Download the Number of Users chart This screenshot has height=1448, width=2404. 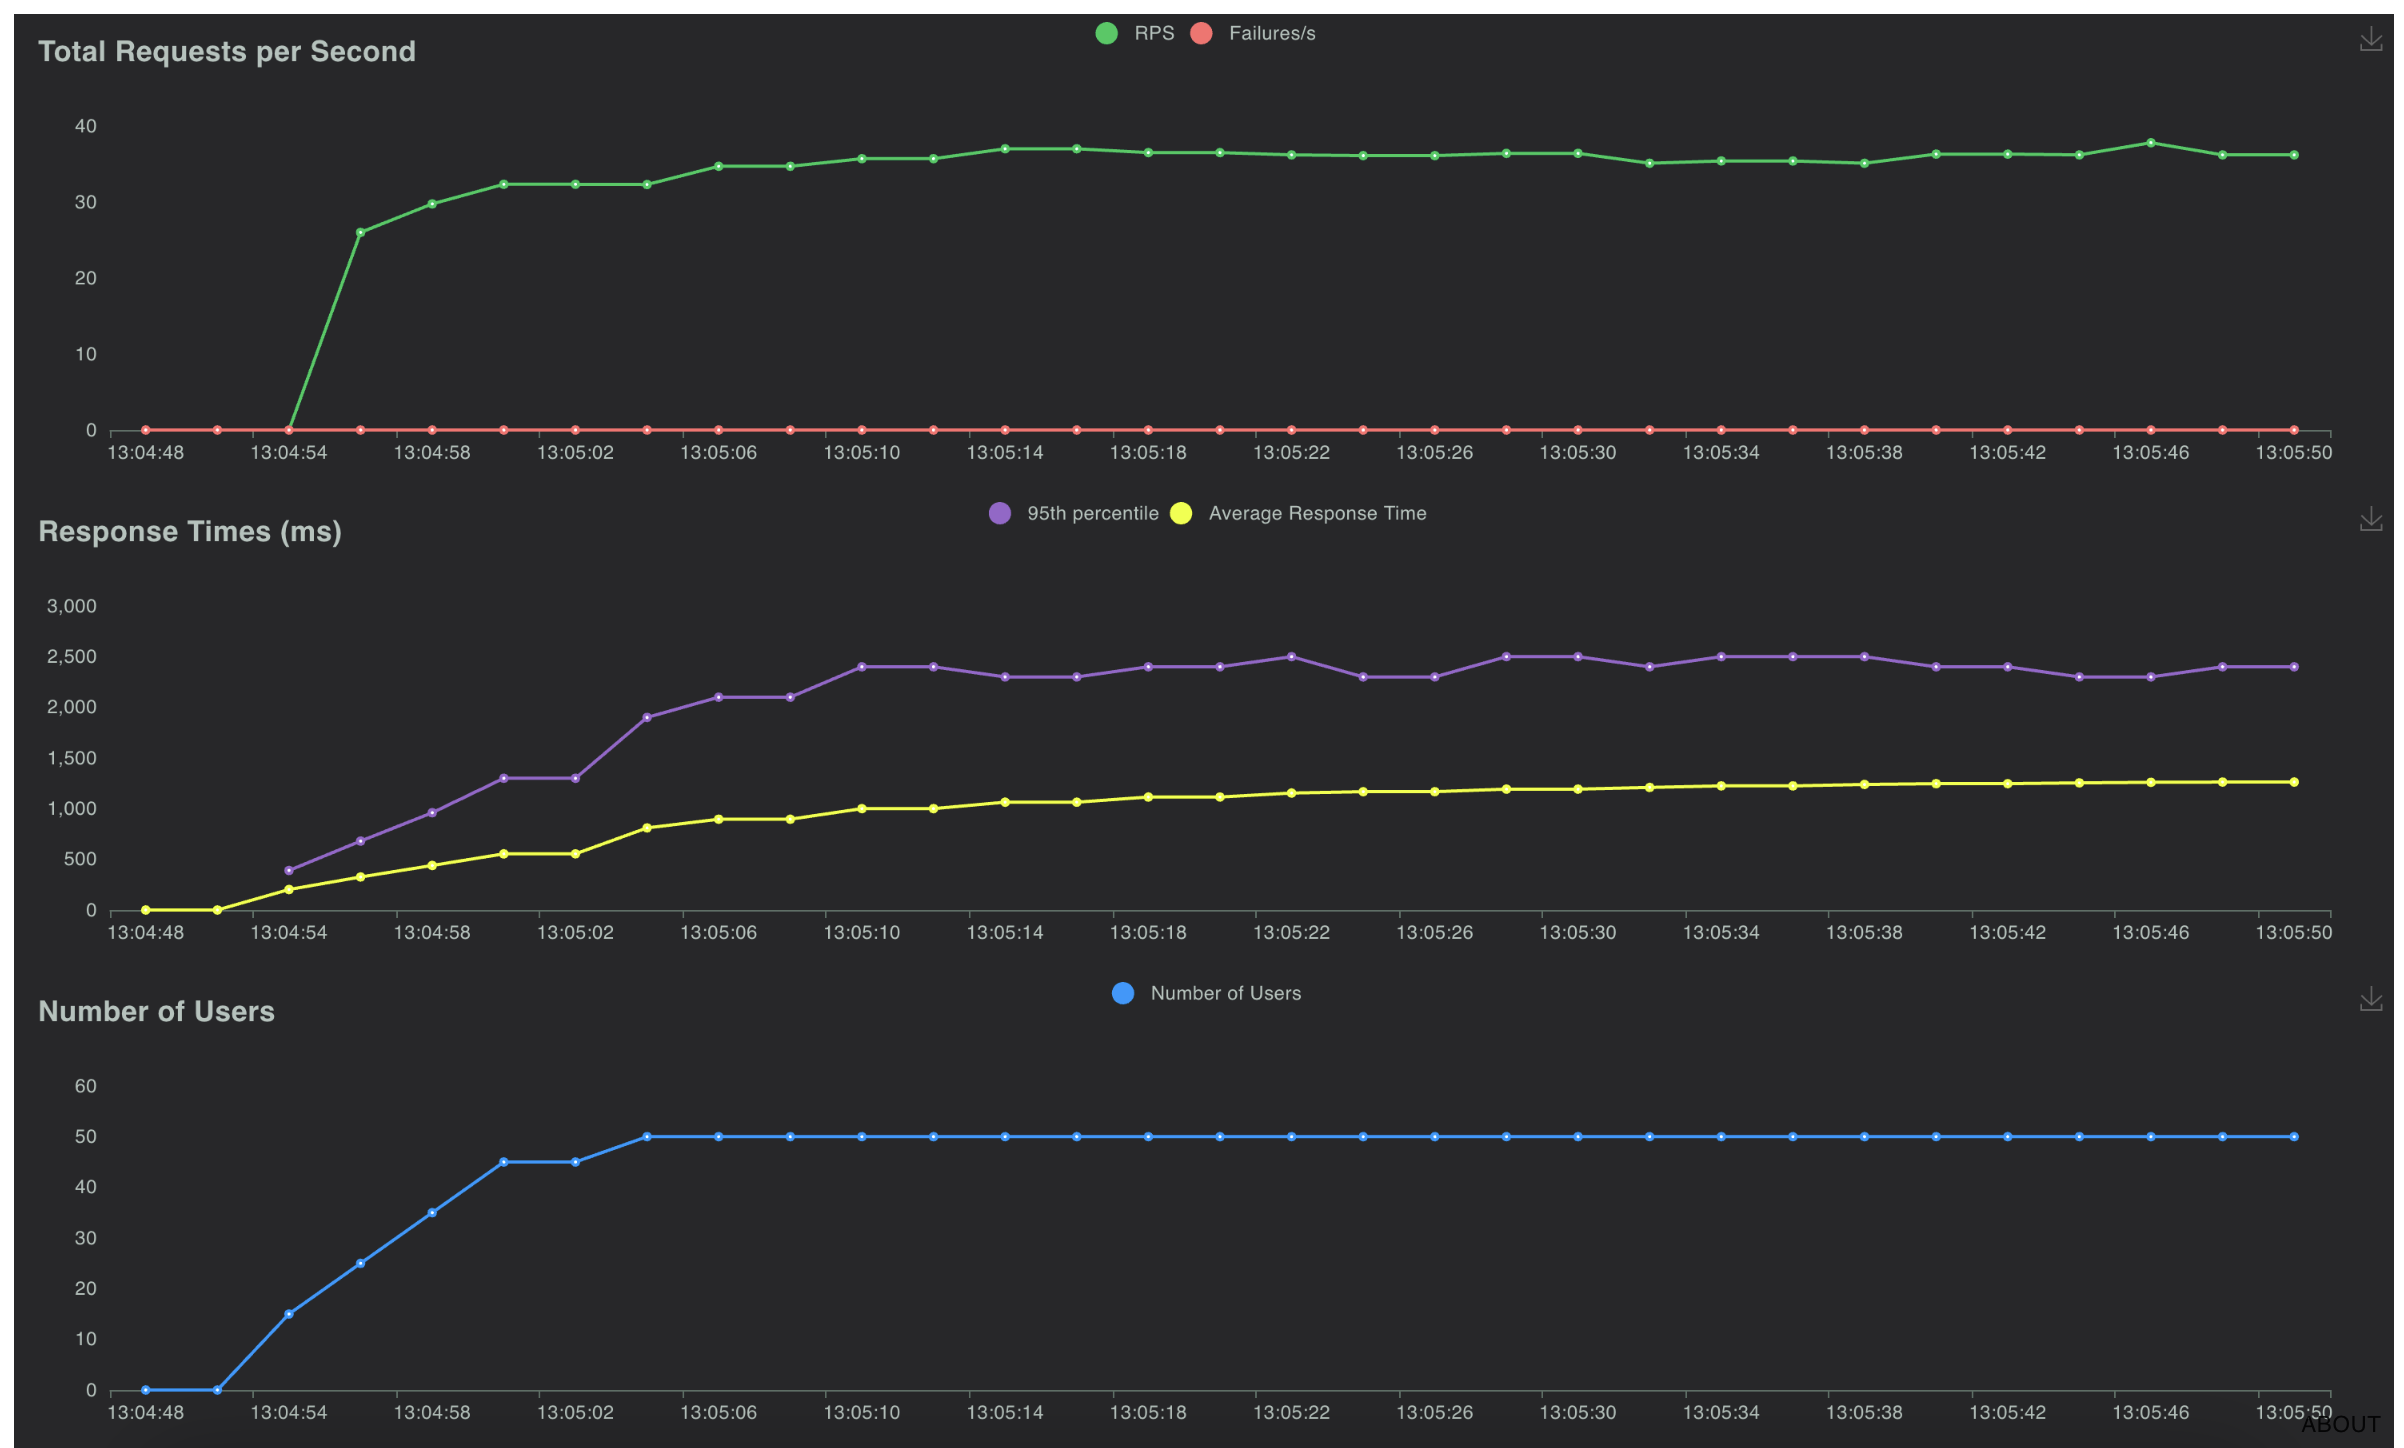point(2370,999)
